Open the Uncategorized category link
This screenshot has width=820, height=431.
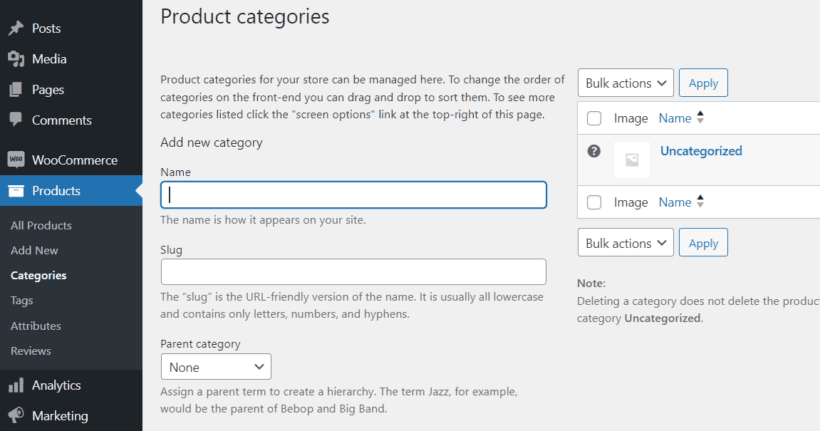coord(701,151)
